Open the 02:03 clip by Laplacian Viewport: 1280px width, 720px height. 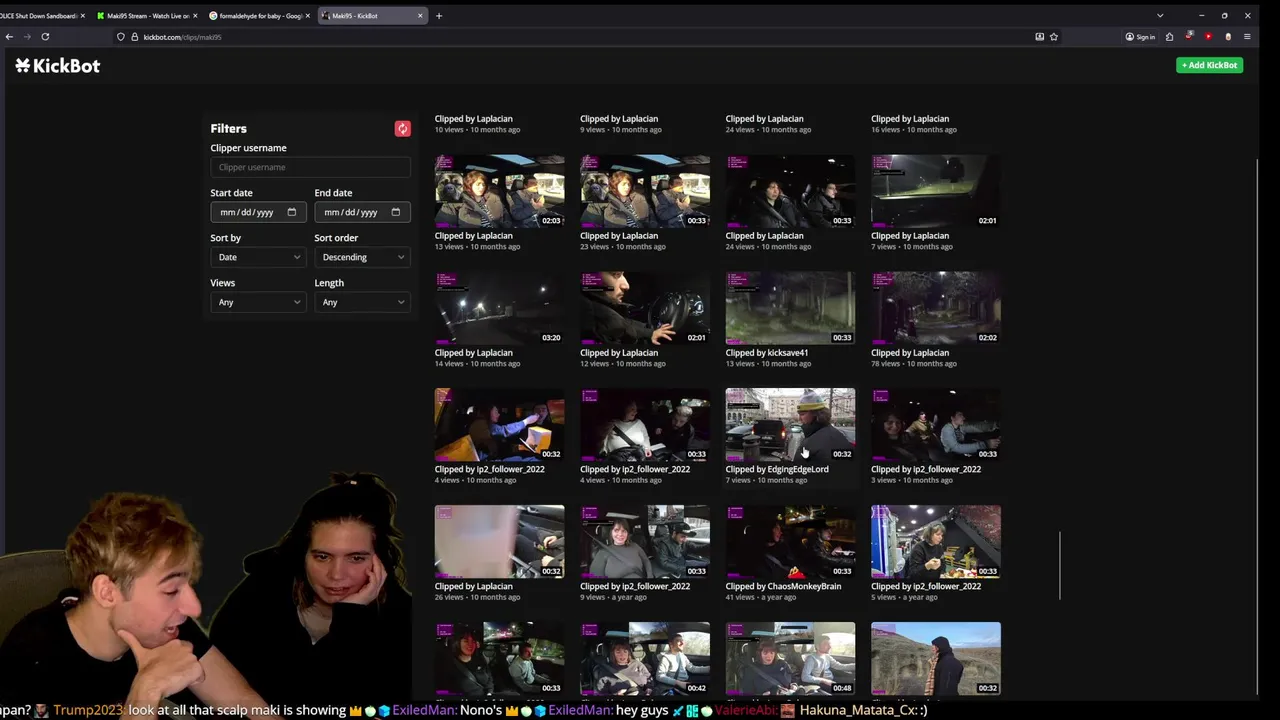click(x=499, y=191)
